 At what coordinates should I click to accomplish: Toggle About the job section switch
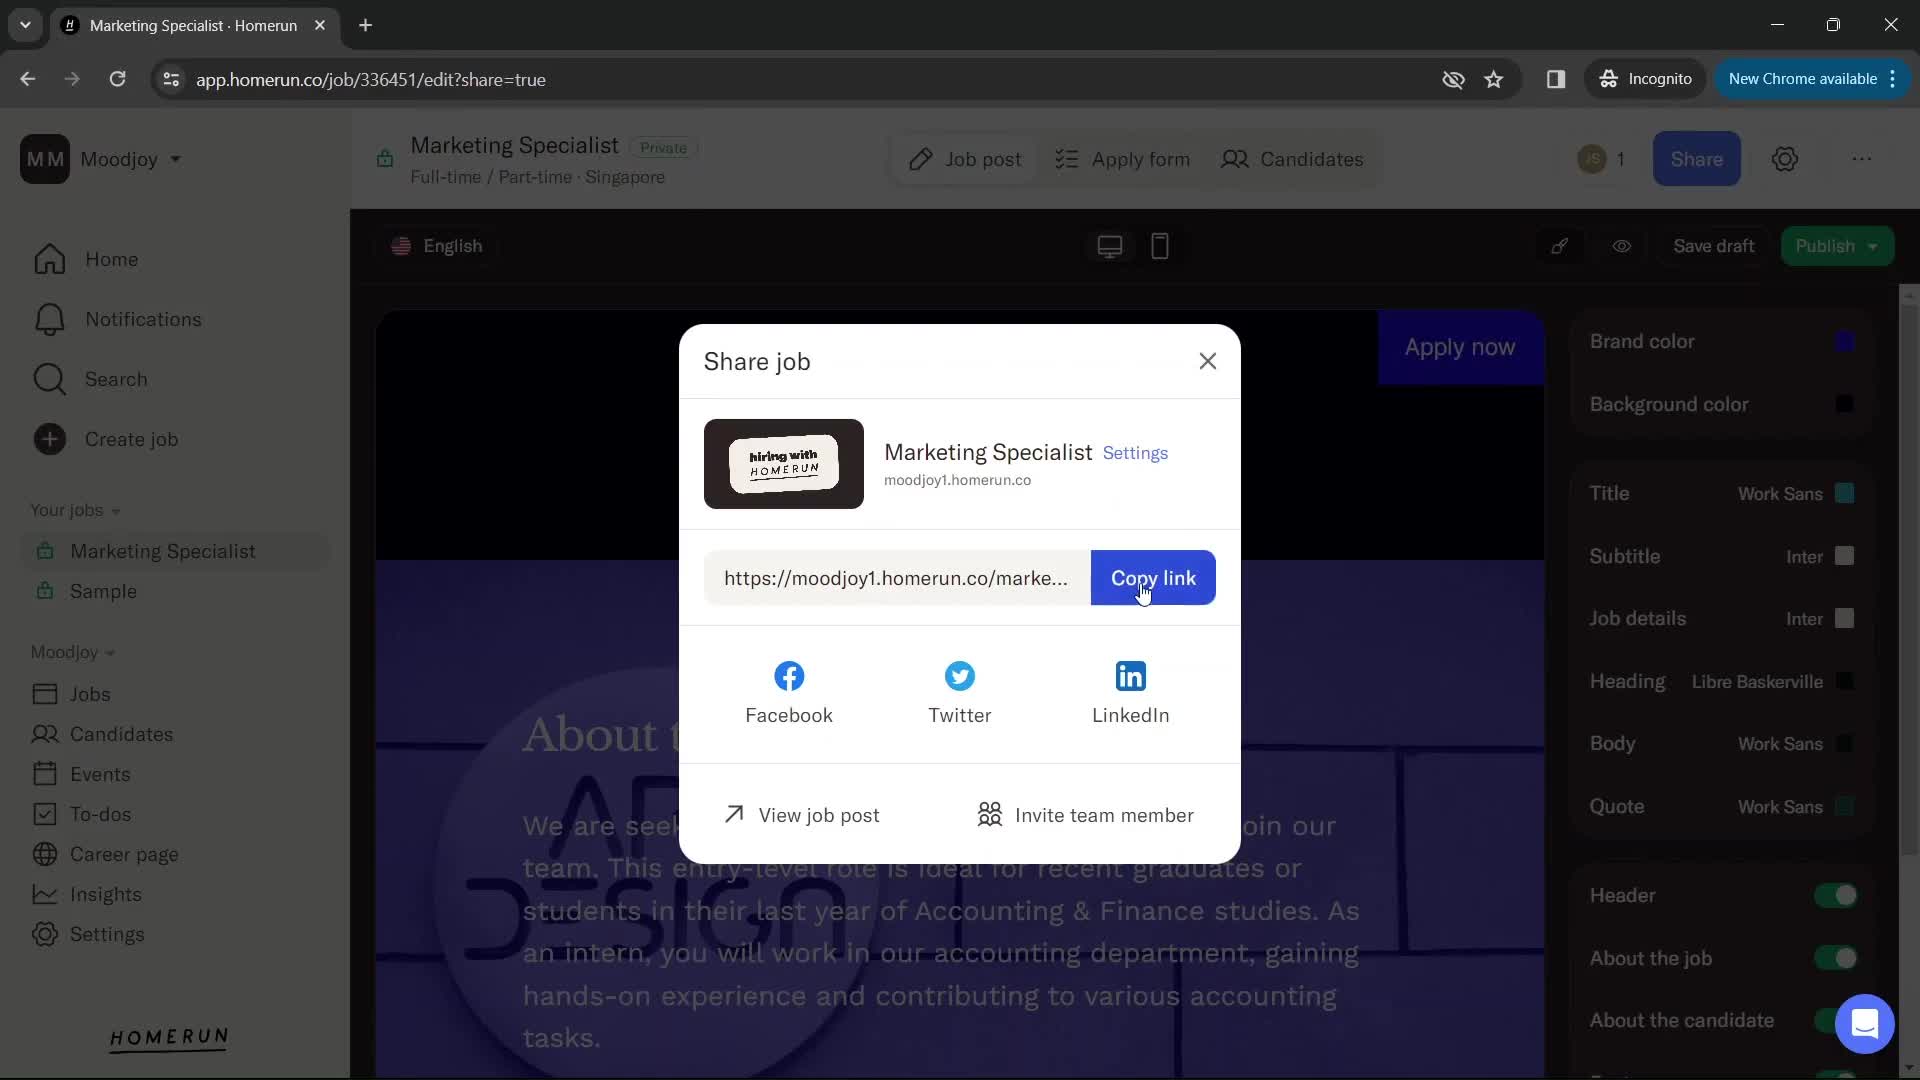point(1836,958)
